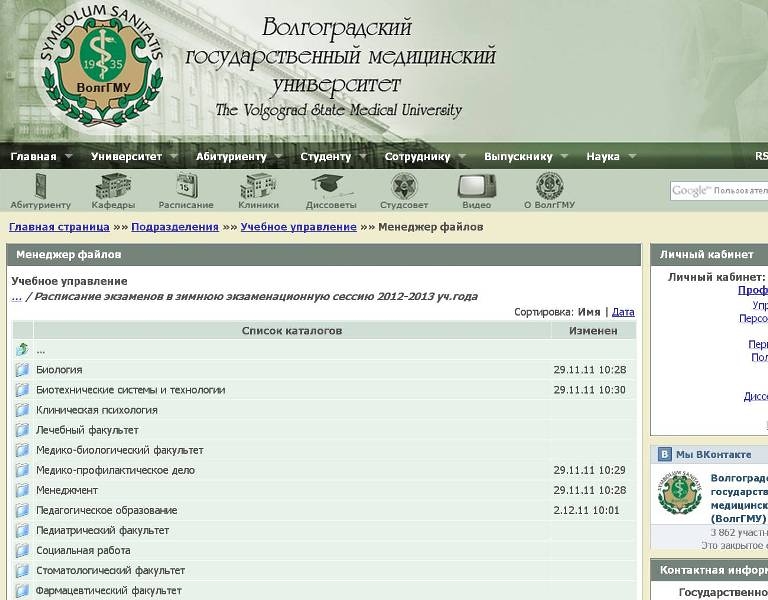The image size is (768, 600).
Task: Open the Социальная работа folder
Action: point(83,551)
